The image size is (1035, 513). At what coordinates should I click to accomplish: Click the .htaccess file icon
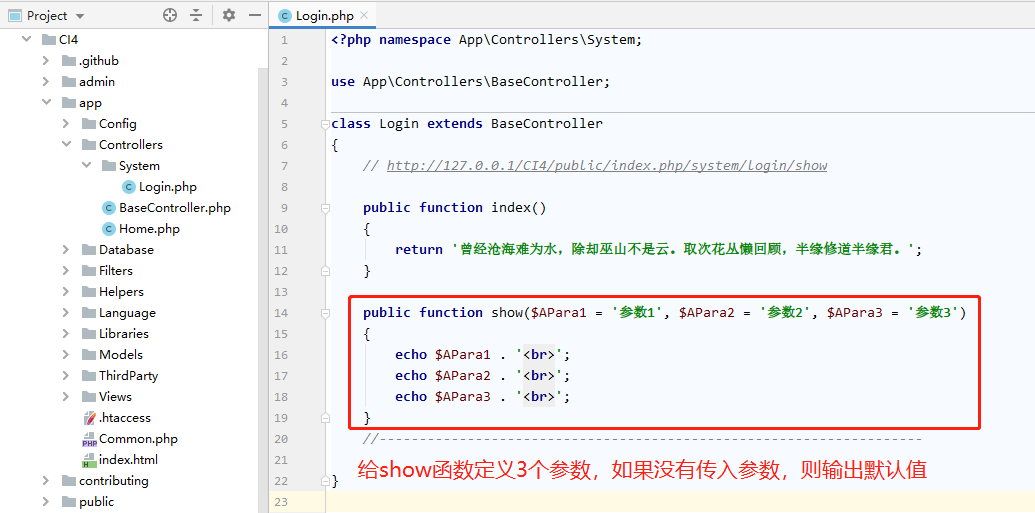89,418
